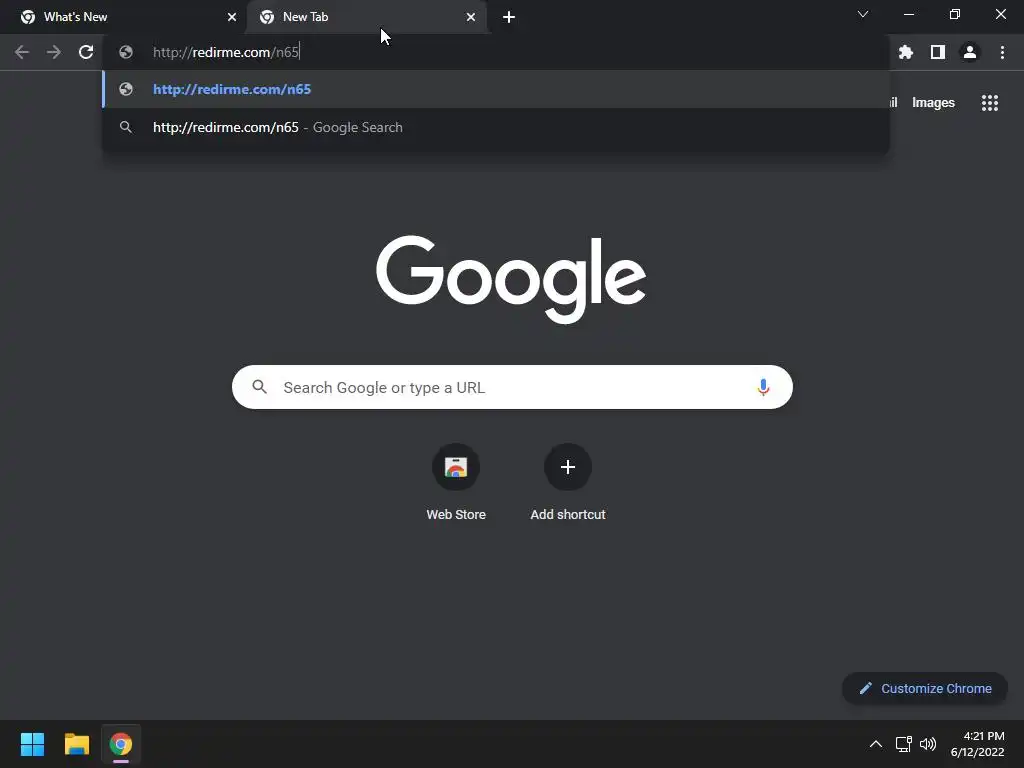Open the Extensions puzzle icon
The image size is (1024, 768).
pos(906,52)
